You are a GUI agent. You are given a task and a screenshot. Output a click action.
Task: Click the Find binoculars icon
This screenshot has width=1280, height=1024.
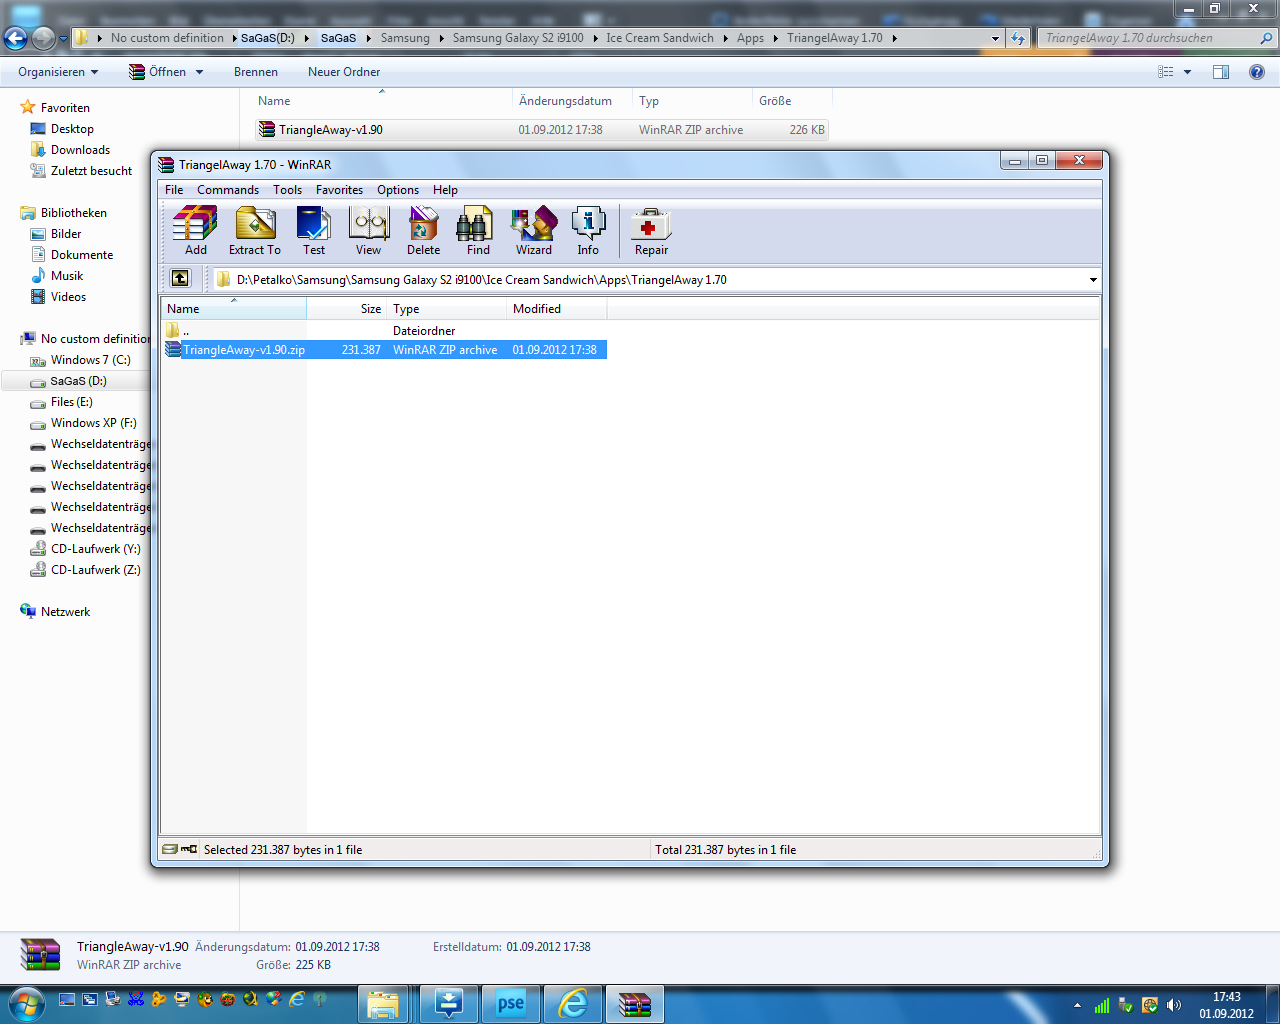(478, 231)
